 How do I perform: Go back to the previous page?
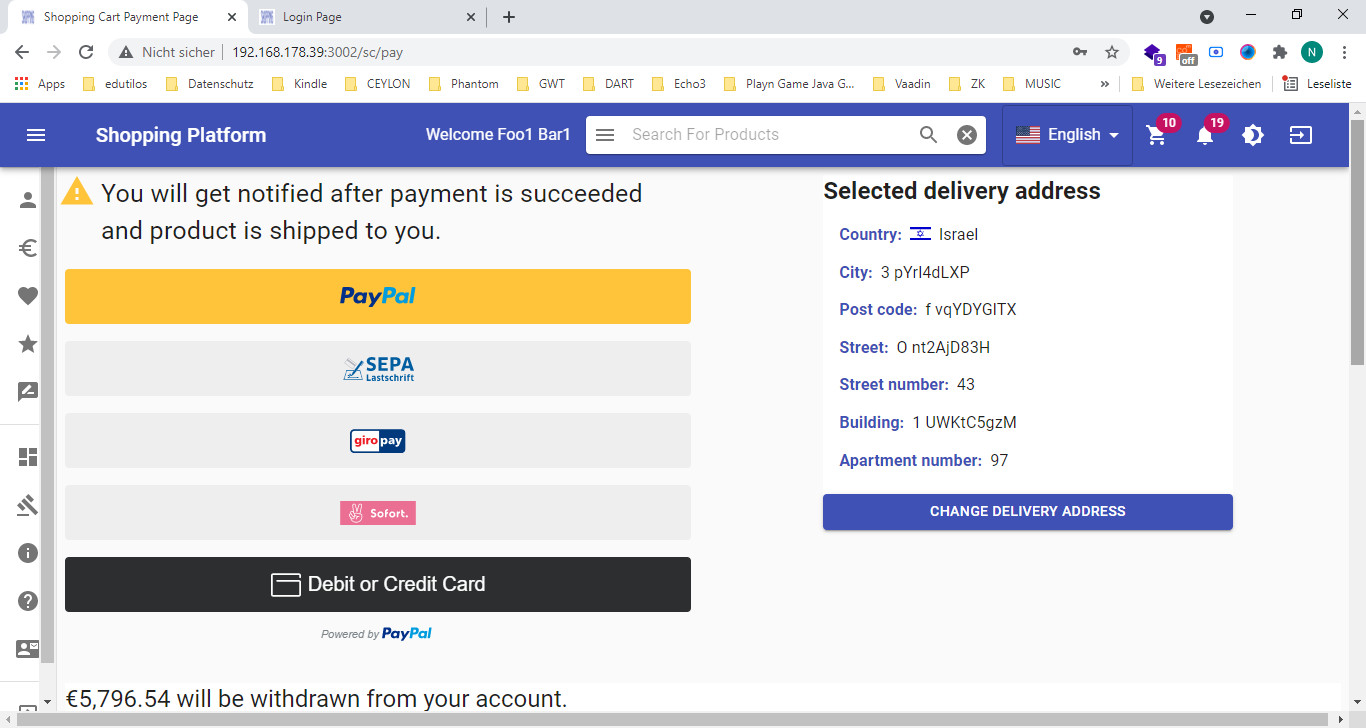tap(22, 52)
